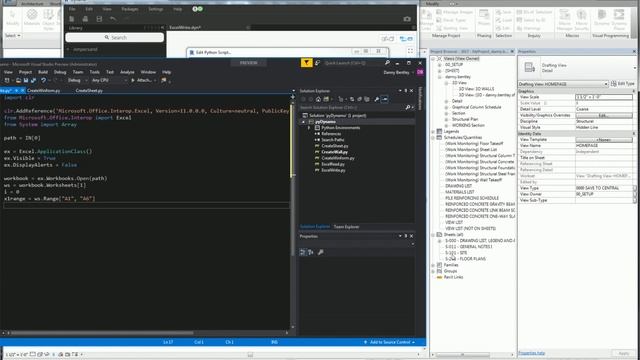Expand the Groups node in Project Browser
Screen dimensions: 640x360
click(x=433, y=271)
